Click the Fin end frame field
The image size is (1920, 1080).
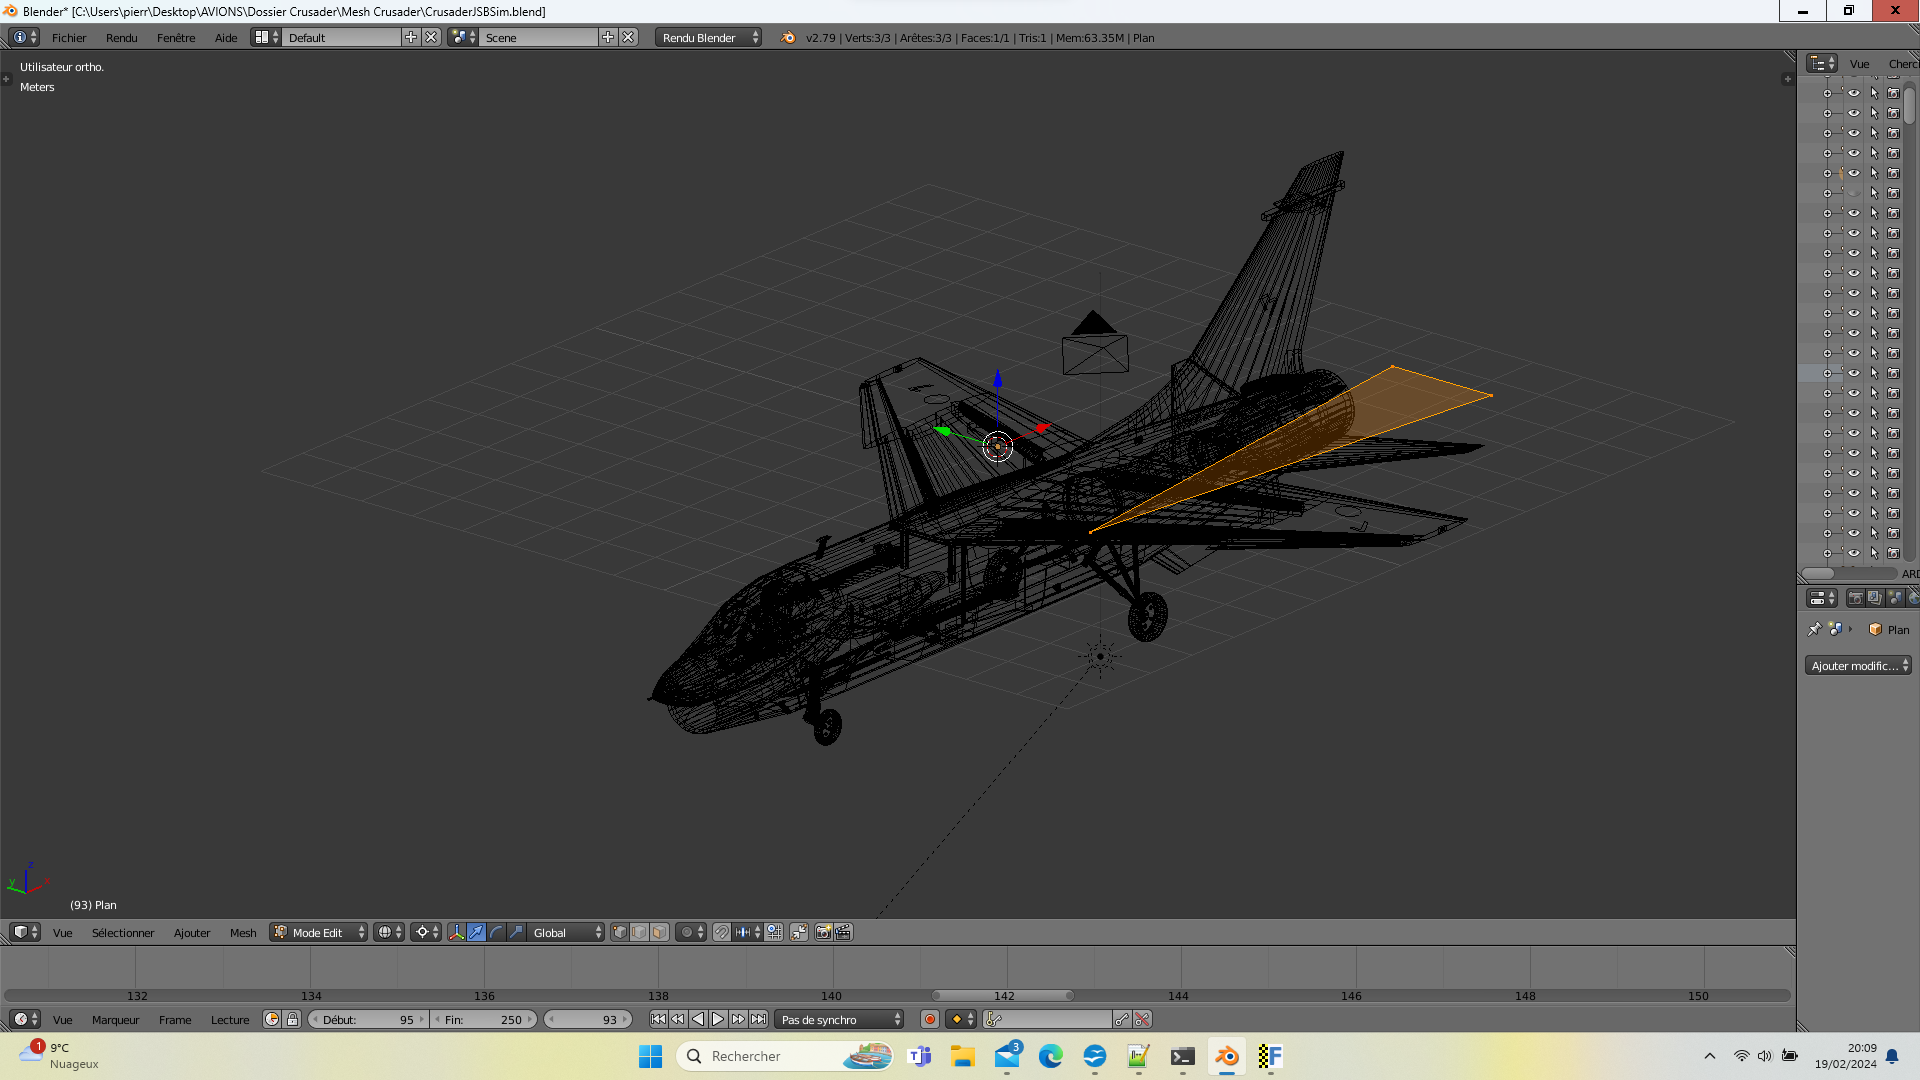click(484, 1019)
